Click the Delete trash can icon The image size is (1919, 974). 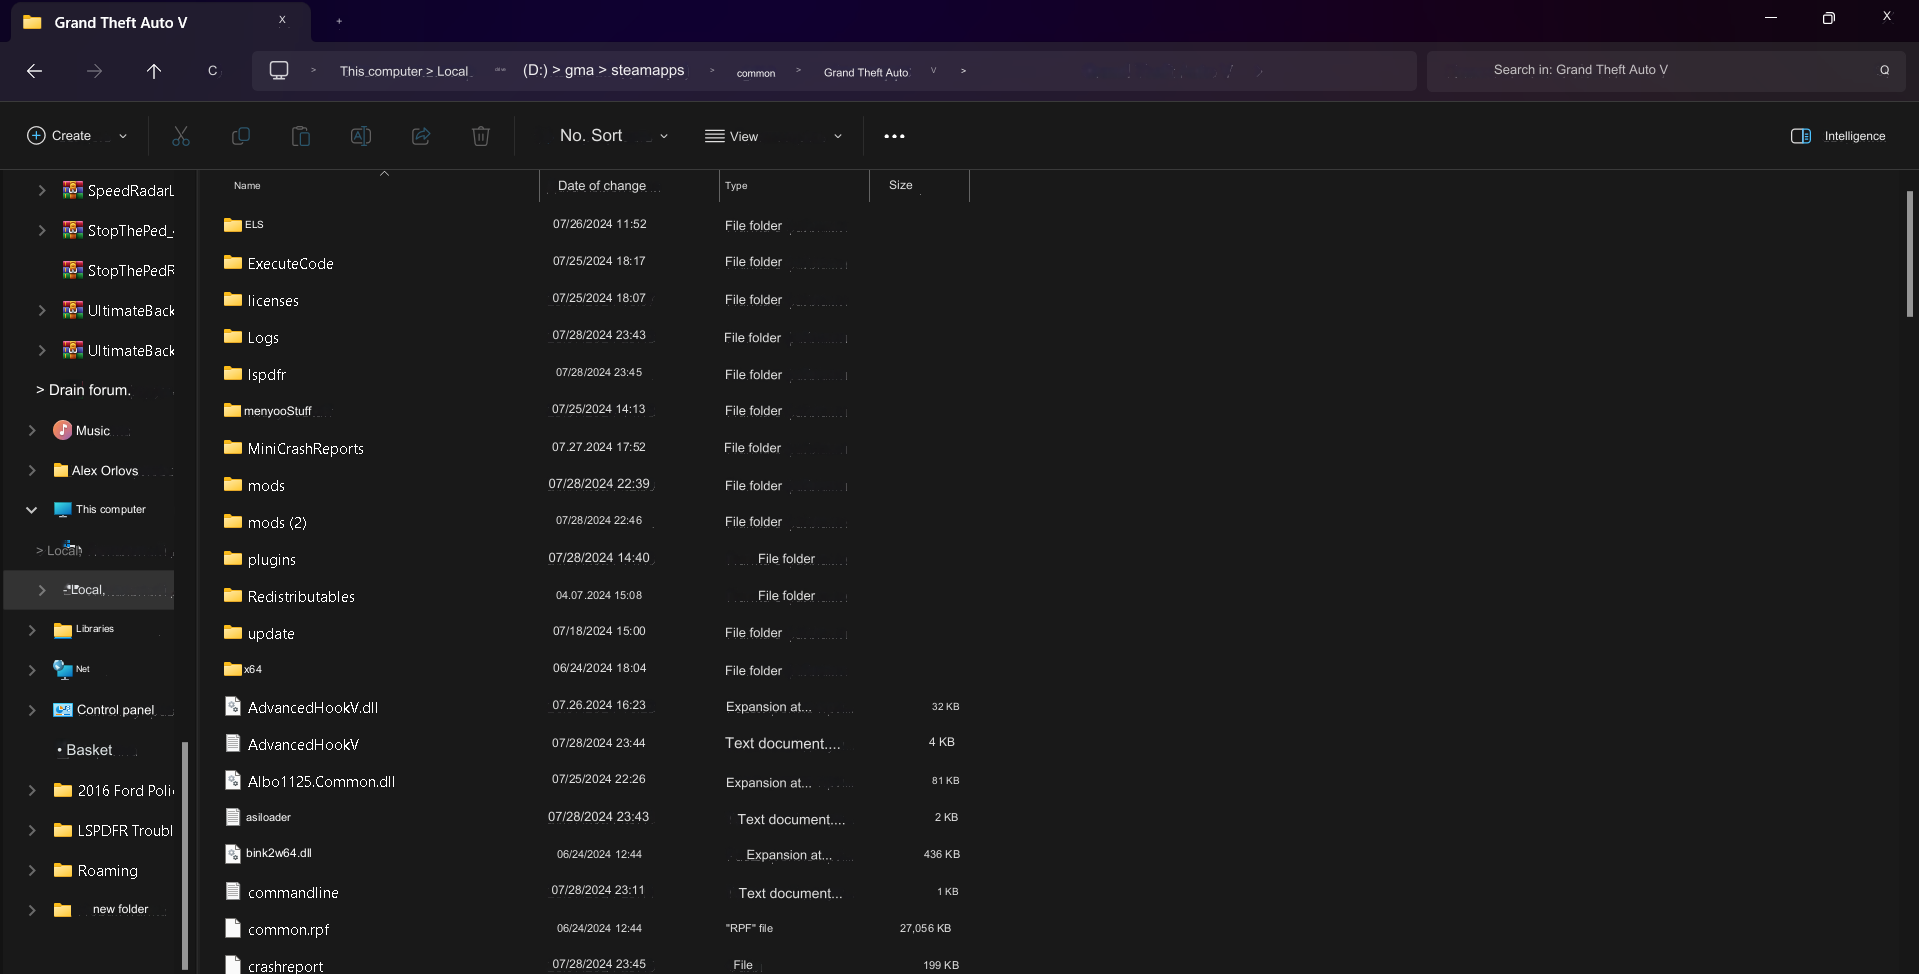[x=481, y=136]
